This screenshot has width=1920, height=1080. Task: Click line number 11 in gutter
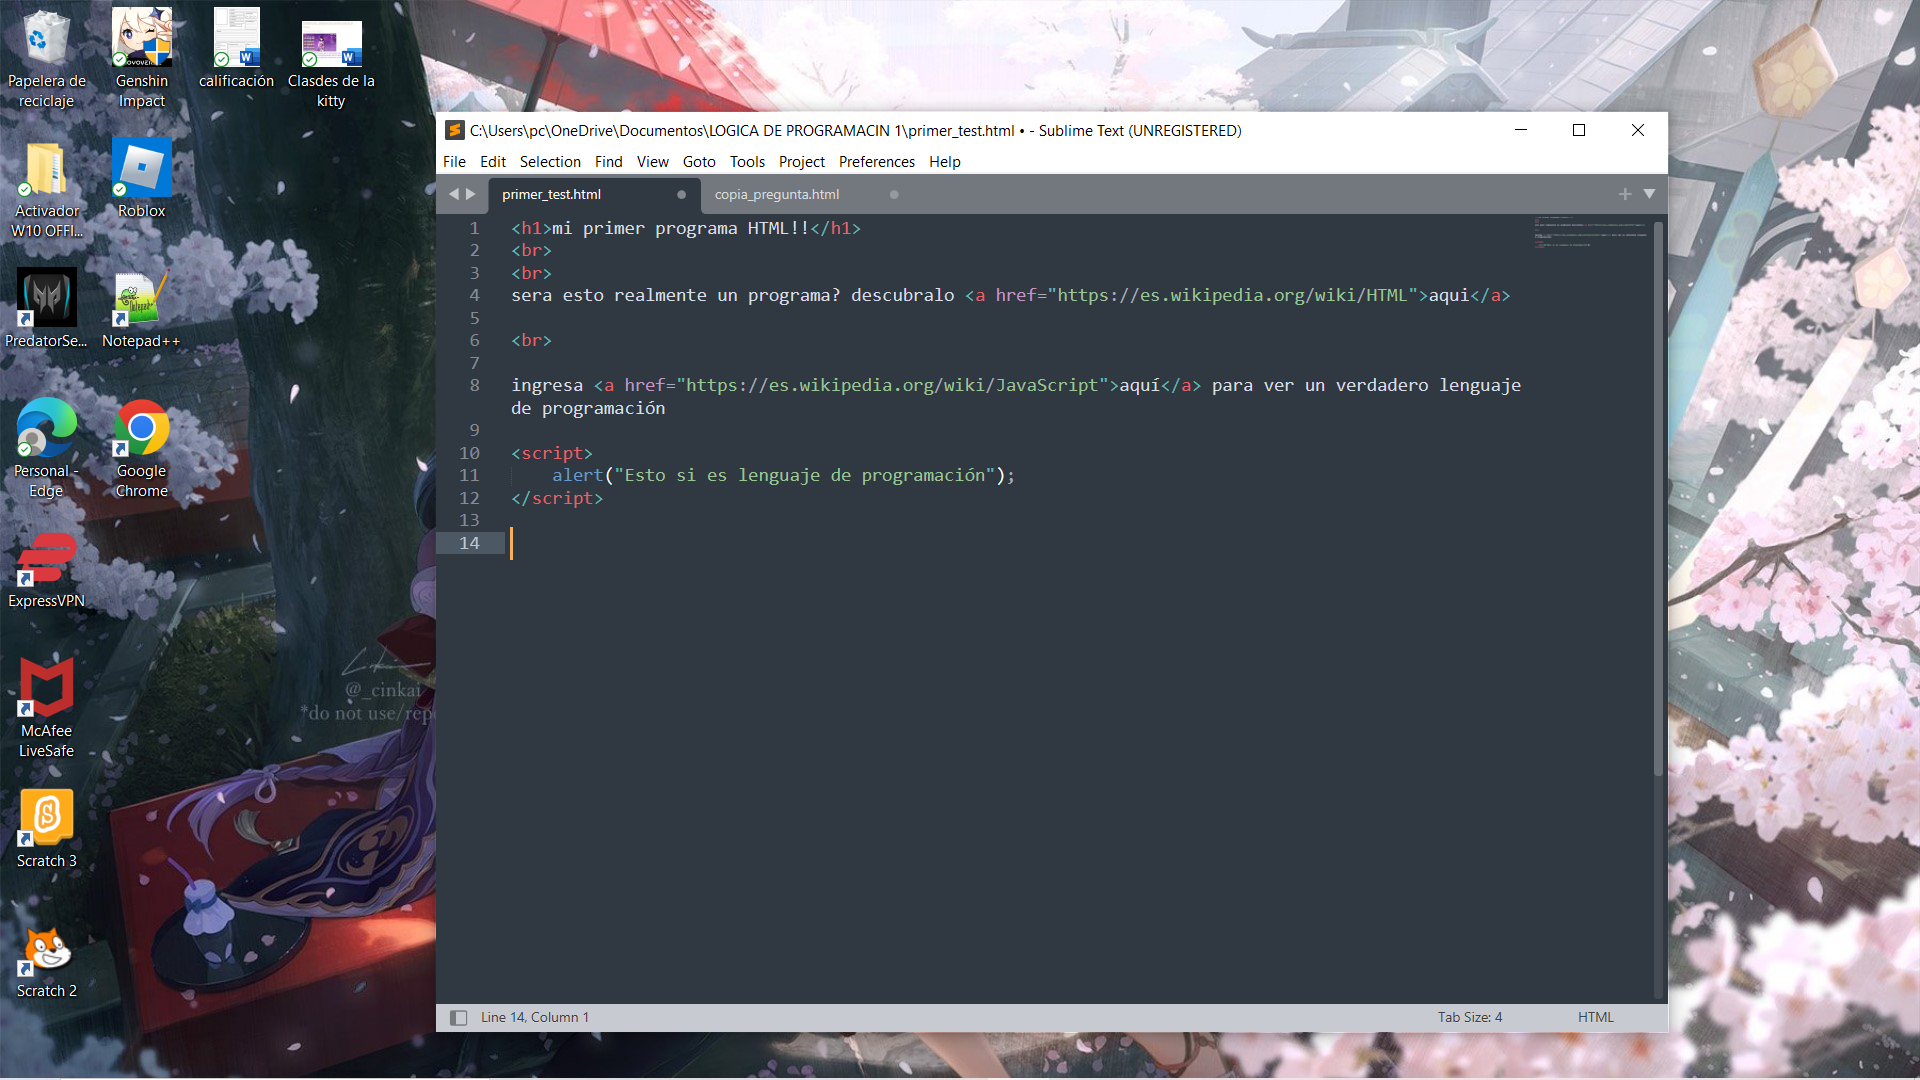pyautogui.click(x=469, y=475)
